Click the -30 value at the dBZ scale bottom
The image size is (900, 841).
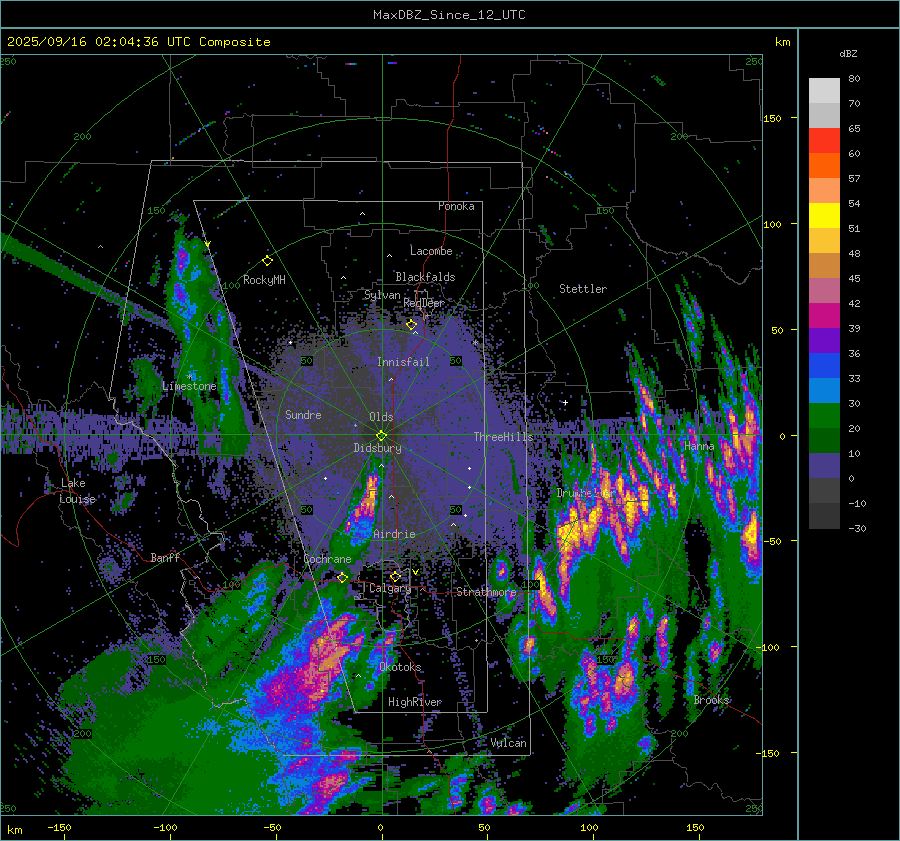(x=857, y=529)
